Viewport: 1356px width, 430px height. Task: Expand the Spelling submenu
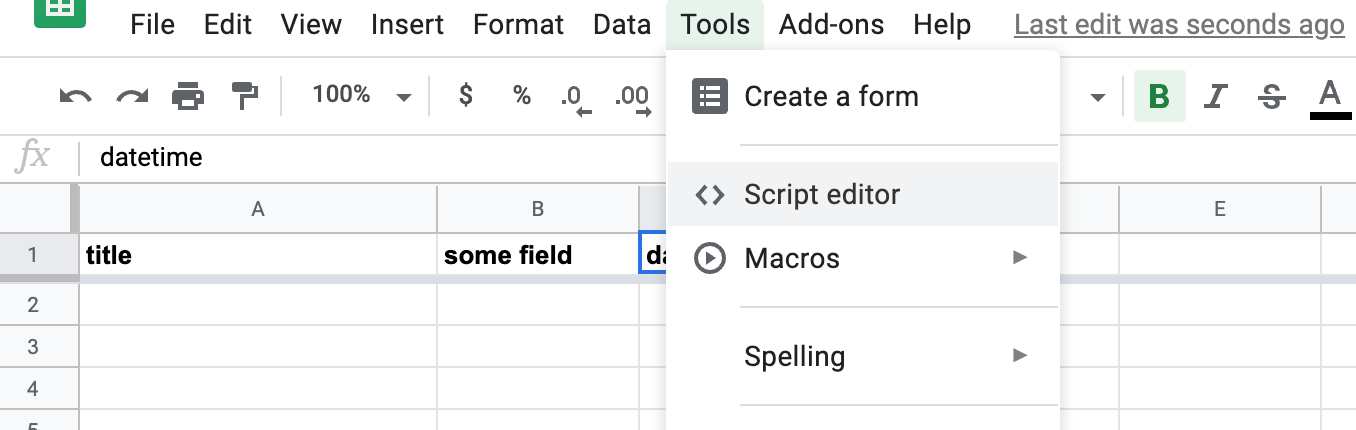pyautogui.click(x=1020, y=355)
